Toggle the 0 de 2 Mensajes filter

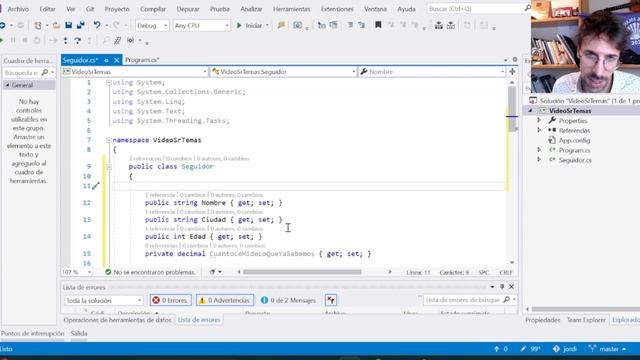coord(288,300)
